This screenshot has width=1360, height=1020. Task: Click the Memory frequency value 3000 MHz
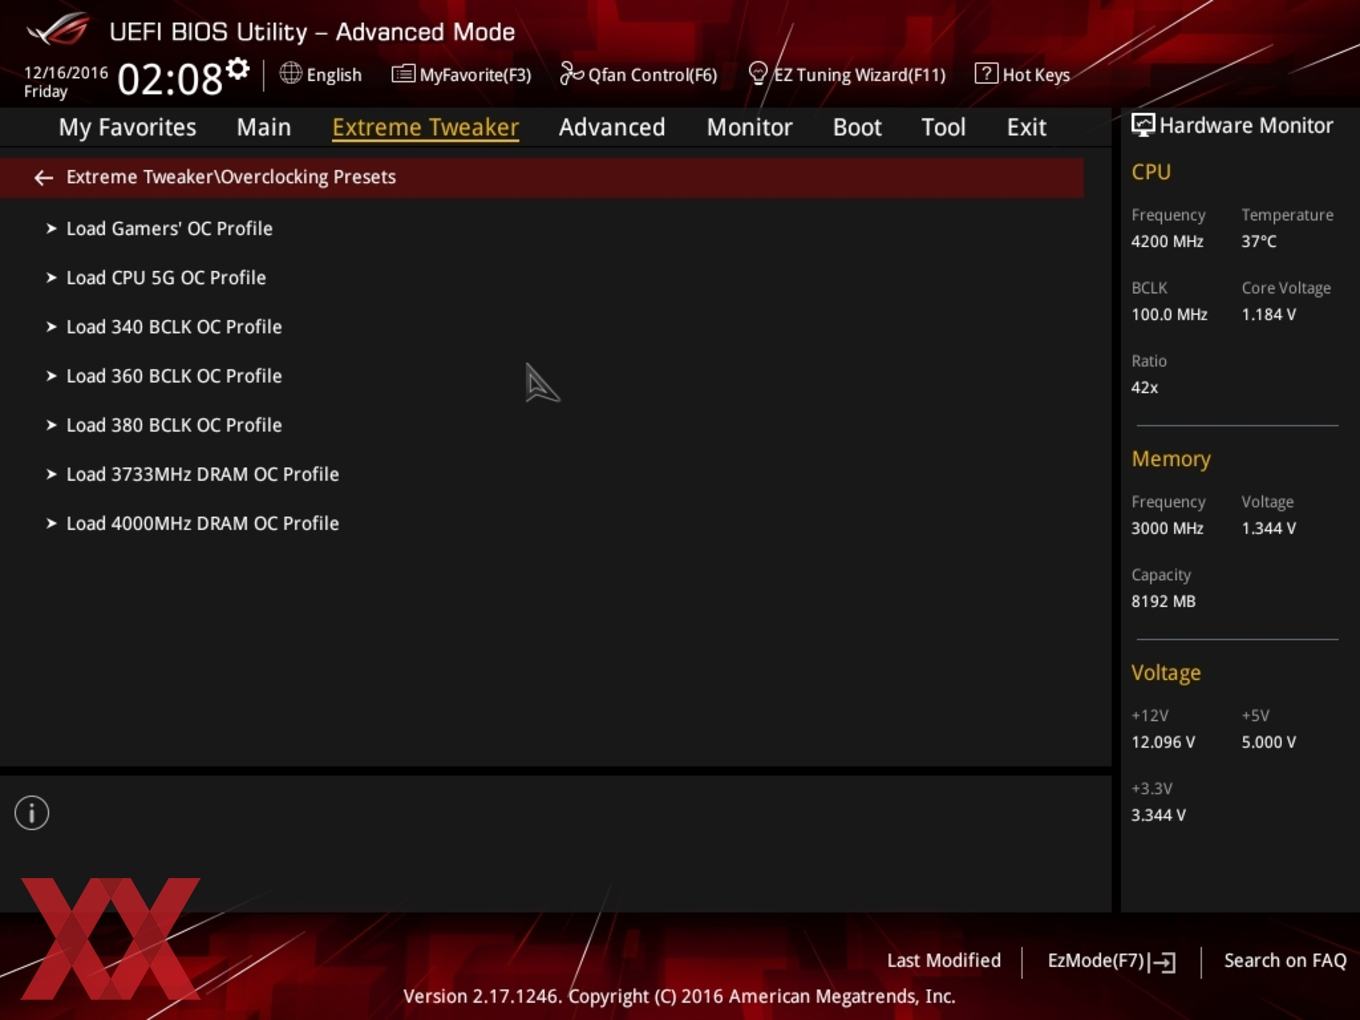tap(1167, 528)
